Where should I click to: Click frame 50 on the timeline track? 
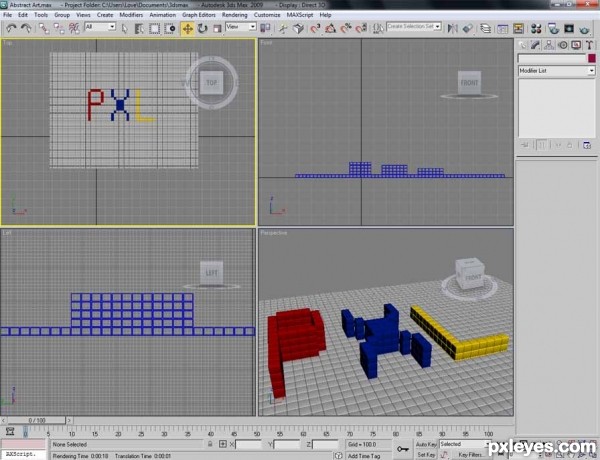coord(257,432)
